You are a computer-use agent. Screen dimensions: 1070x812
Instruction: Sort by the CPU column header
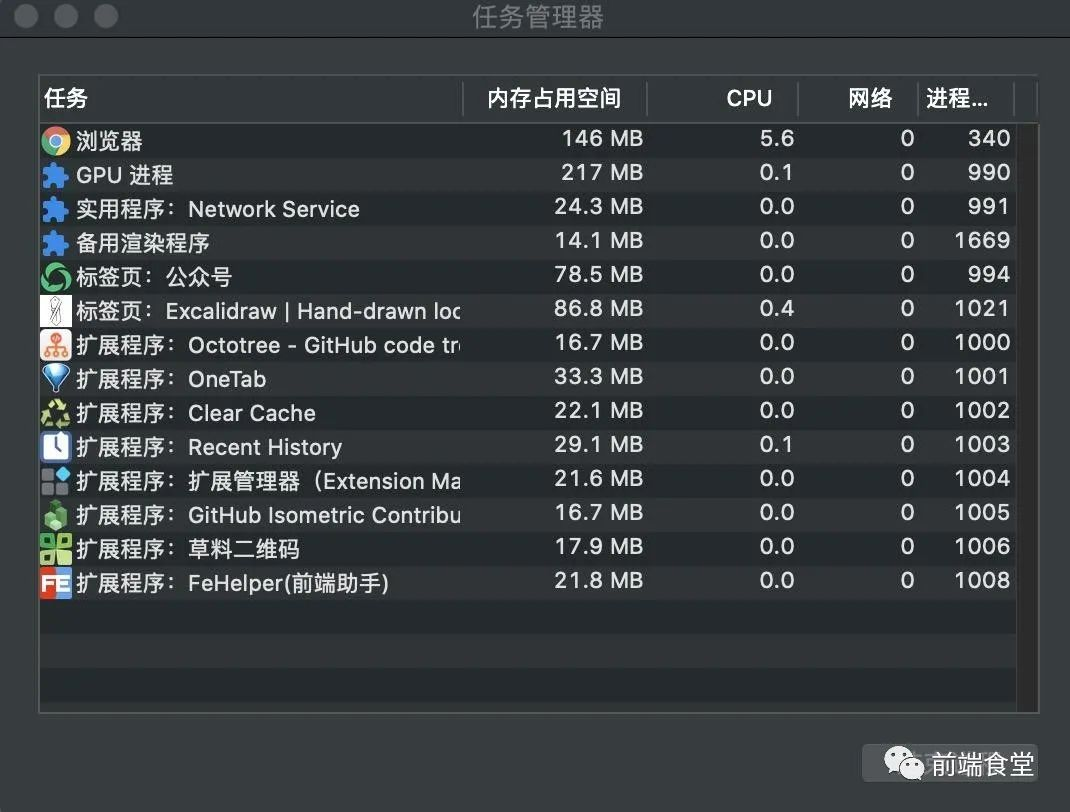749,98
